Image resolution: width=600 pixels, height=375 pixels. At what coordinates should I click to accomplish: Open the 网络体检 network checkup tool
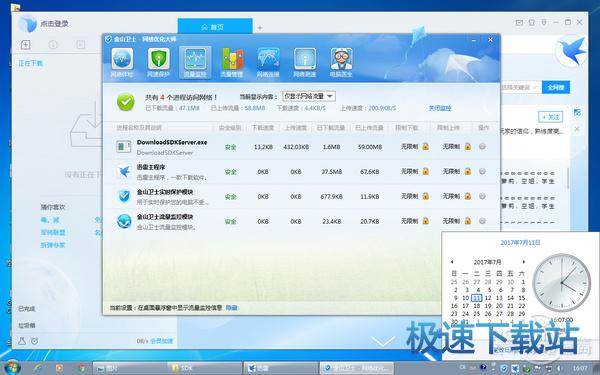122,63
